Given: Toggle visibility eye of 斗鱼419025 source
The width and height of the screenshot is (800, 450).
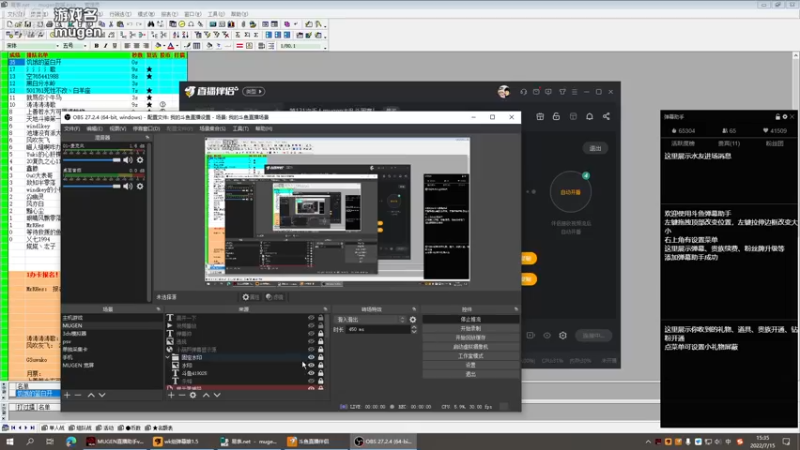Looking at the screenshot, I should (x=311, y=373).
